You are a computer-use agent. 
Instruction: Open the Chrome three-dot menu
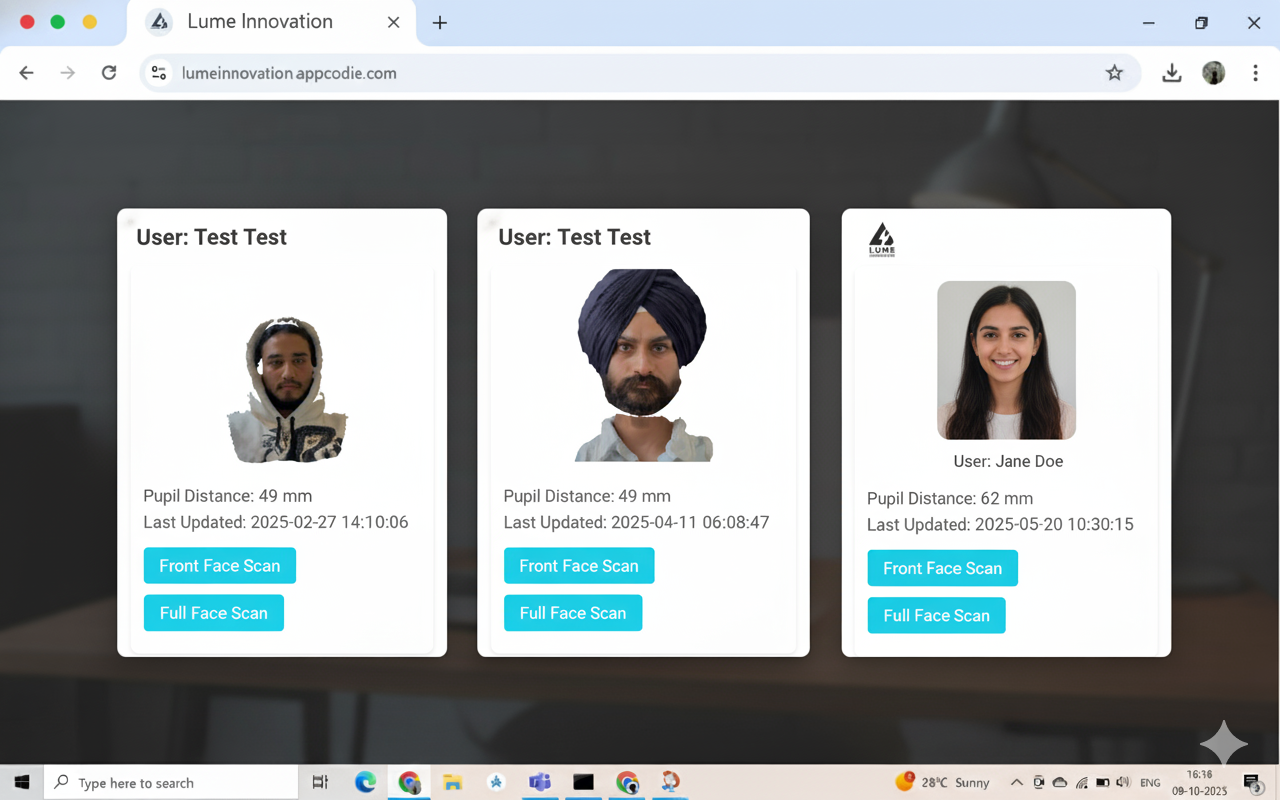[x=1255, y=73]
